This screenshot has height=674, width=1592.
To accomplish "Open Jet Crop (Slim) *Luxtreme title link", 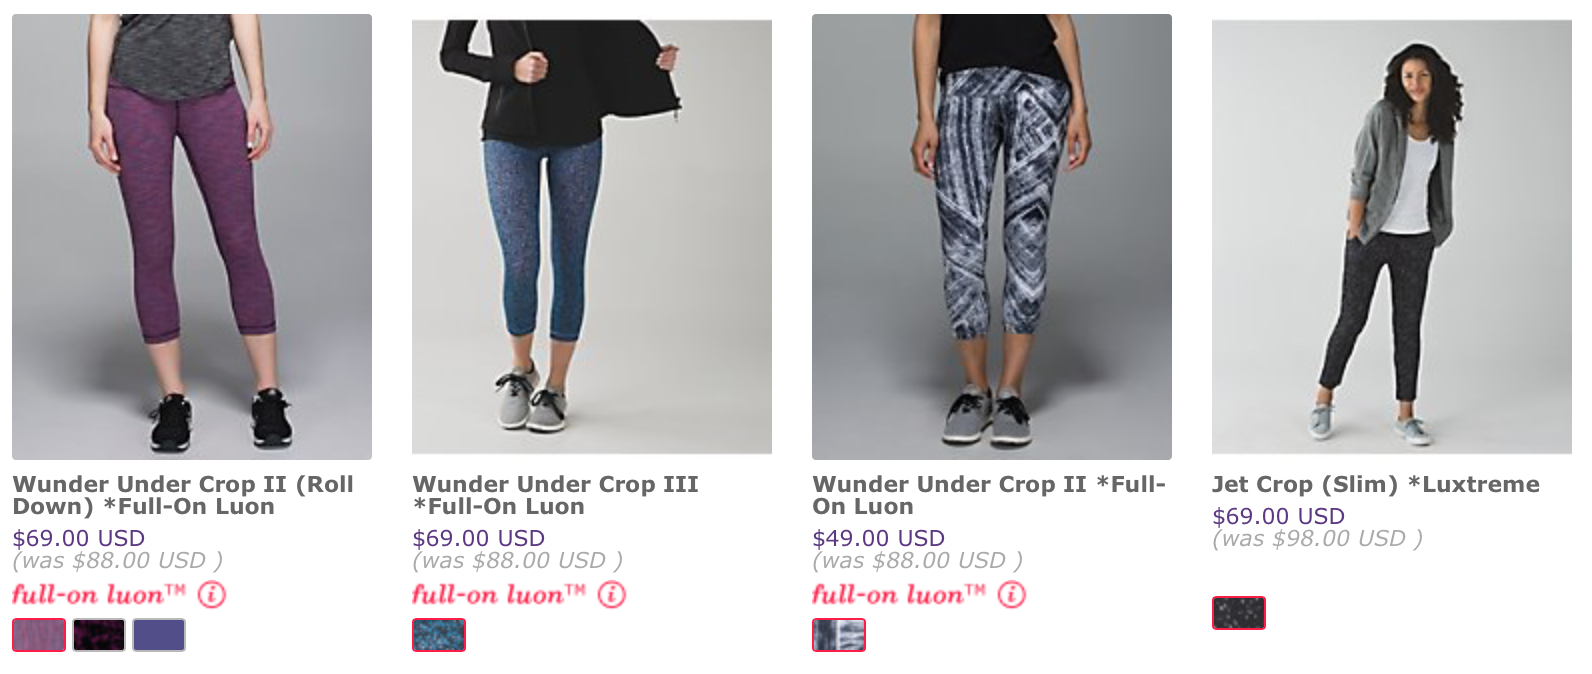I will point(1376,484).
